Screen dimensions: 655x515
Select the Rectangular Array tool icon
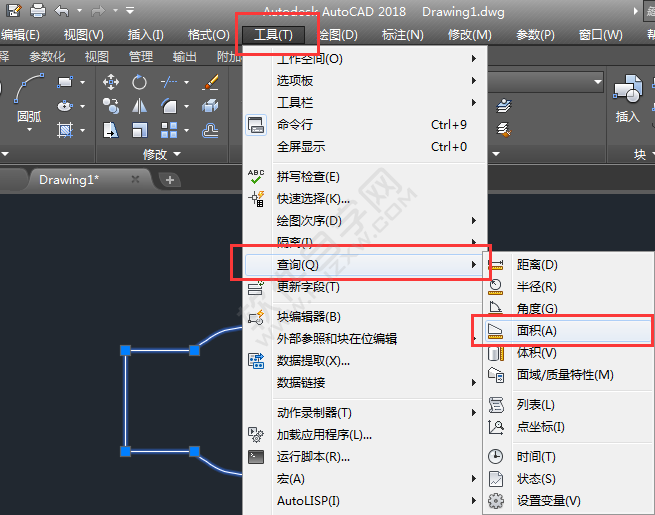point(169,130)
